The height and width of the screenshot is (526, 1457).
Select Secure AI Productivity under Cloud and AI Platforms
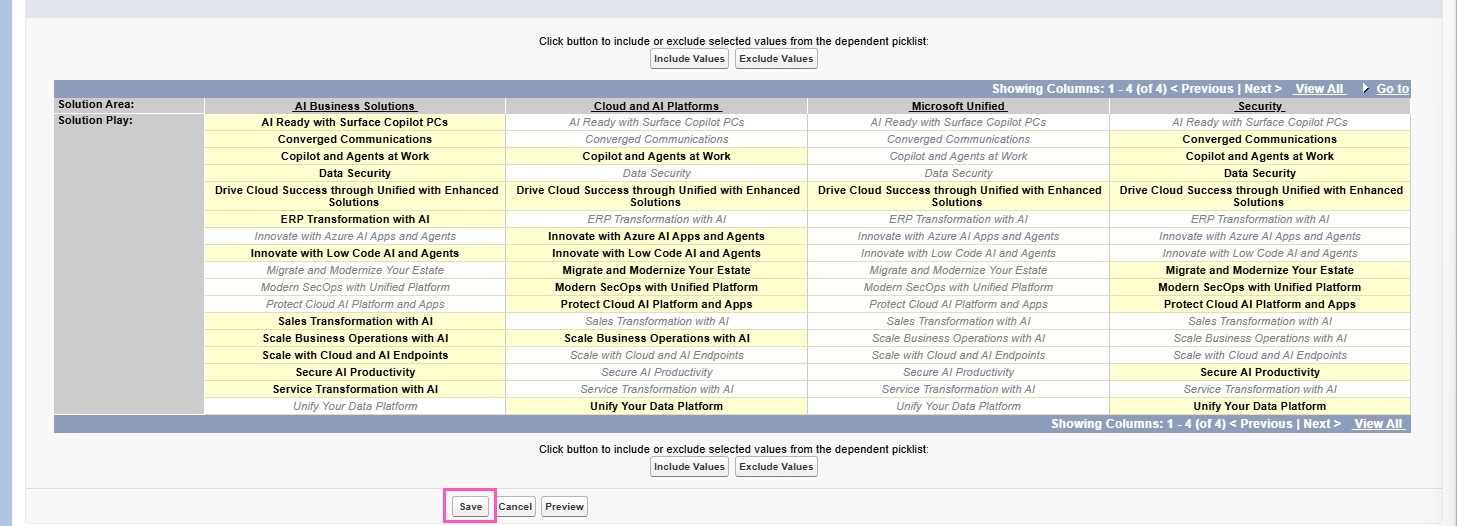(656, 372)
